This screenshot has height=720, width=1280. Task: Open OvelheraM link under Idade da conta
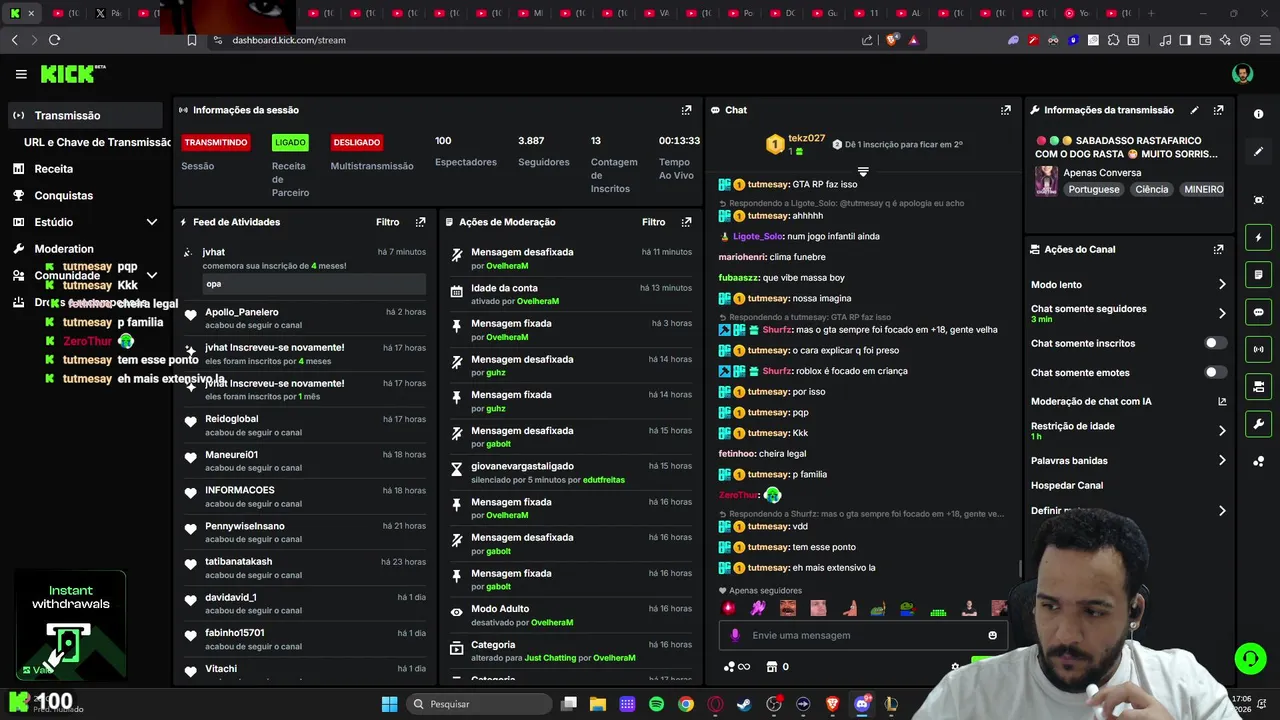[538, 301]
